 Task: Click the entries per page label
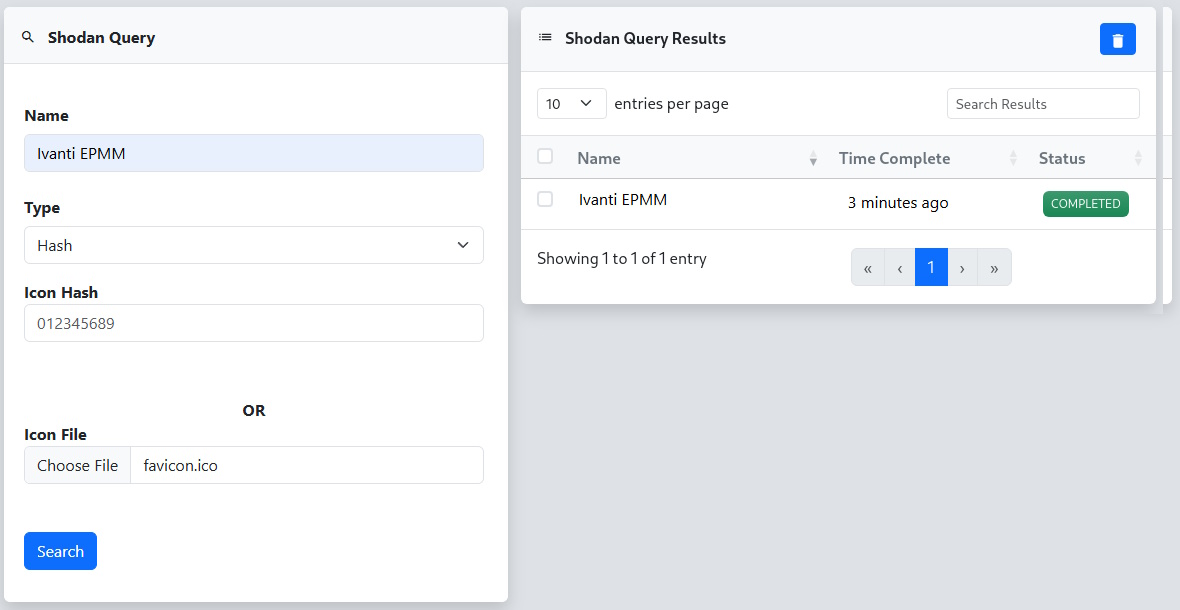click(671, 104)
